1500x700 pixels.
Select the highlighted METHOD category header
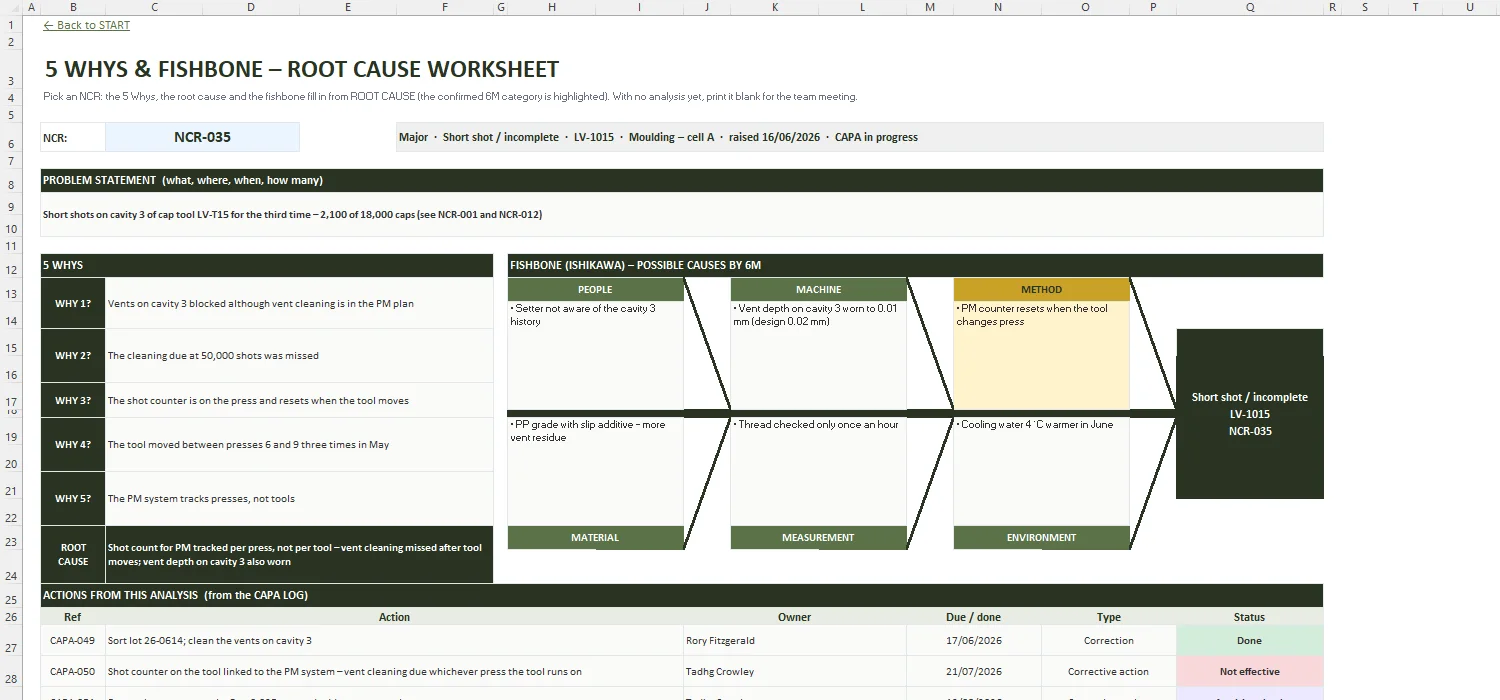(x=1041, y=289)
